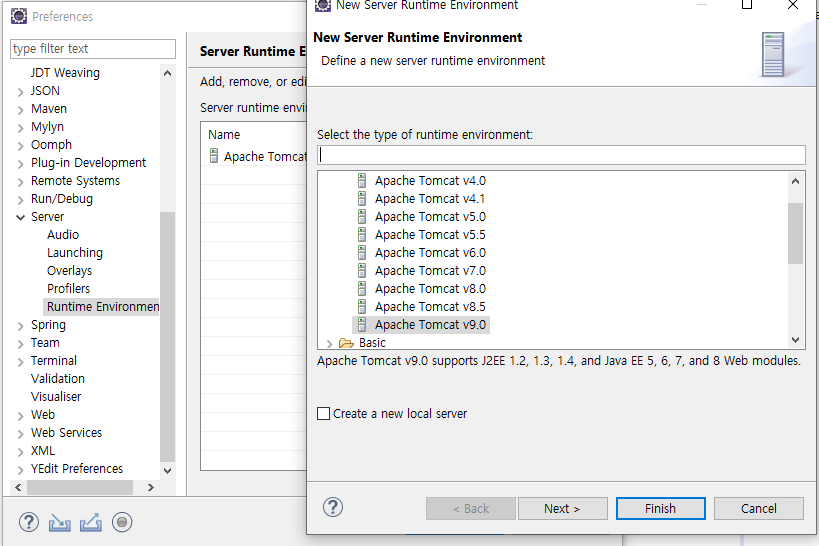Click preferences tree scroll up arrow
The height and width of the screenshot is (546, 819).
click(167, 73)
